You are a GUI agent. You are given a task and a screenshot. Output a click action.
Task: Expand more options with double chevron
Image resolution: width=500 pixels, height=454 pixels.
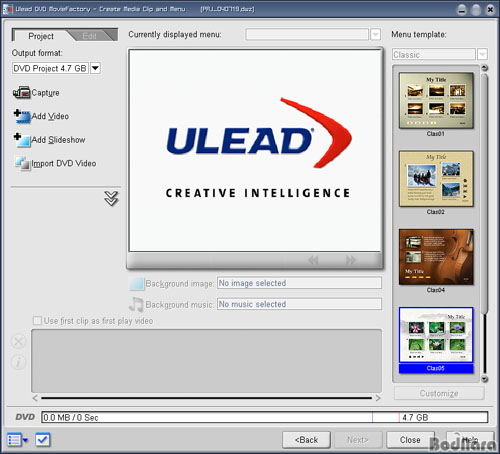(111, 199)
